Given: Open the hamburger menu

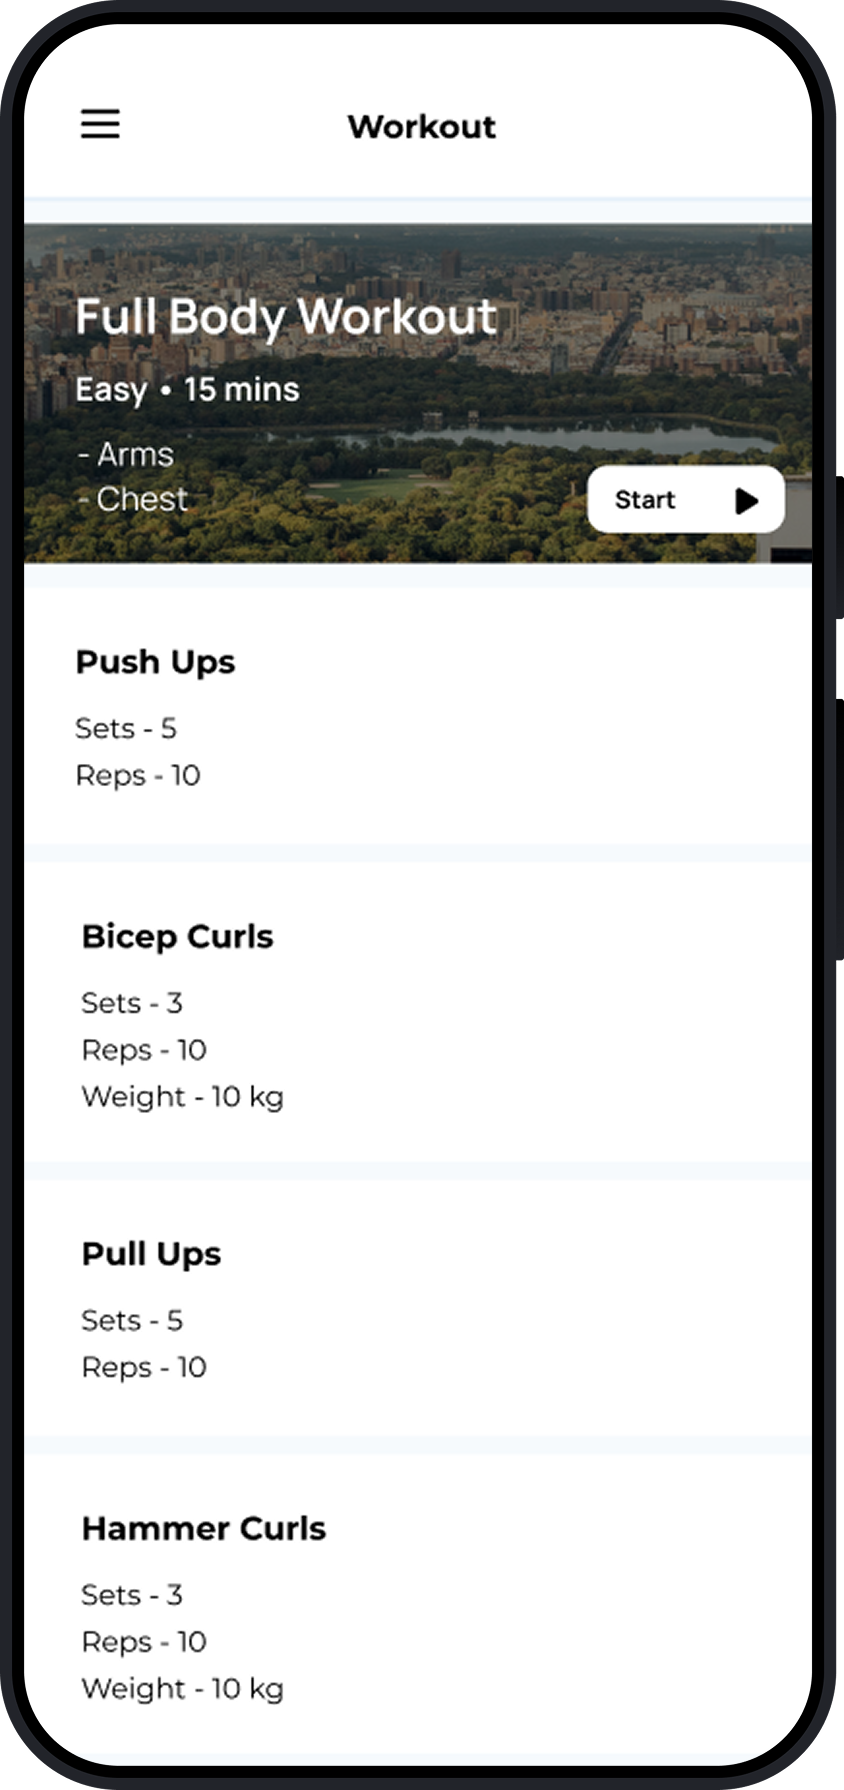Looking at the screenshot, I should 100,124.
